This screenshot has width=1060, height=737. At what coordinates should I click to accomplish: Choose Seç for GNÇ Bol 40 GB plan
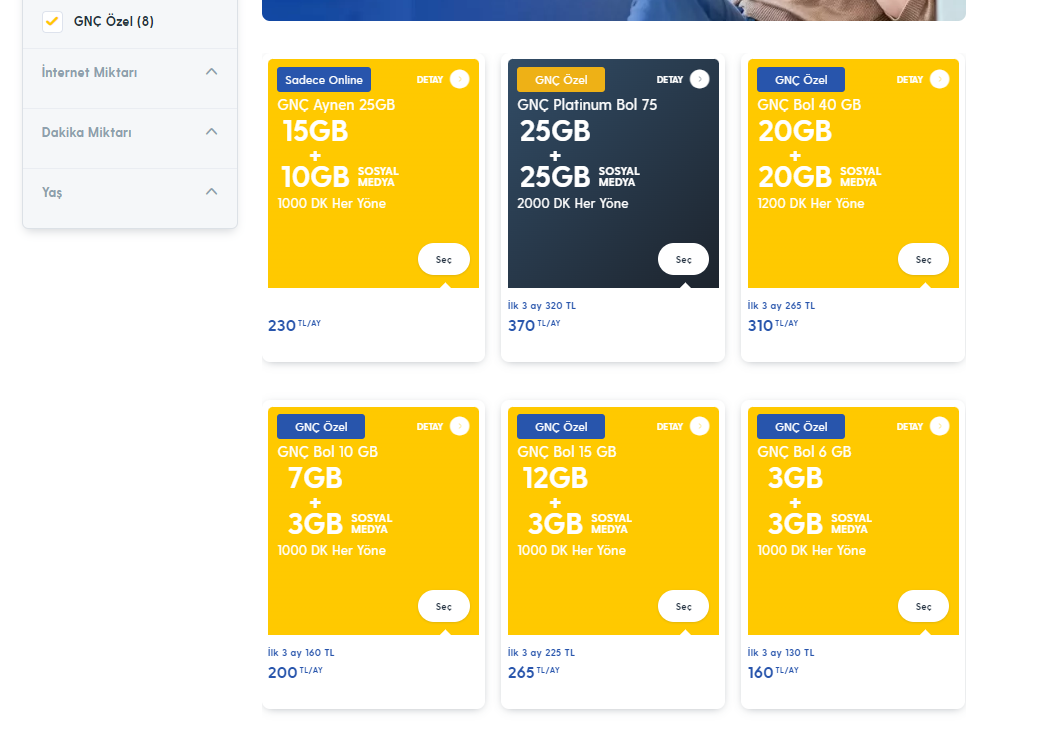pyautogui.click(x=923, y=259)
